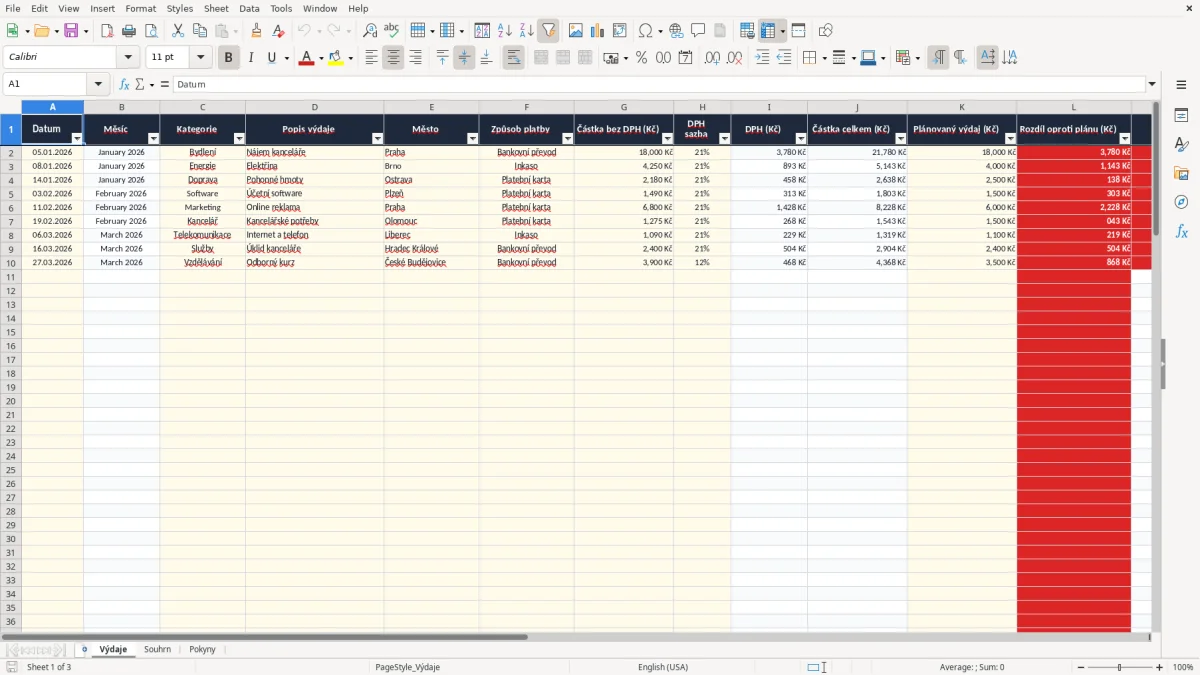Insert an image

click(x=576, y=31)
